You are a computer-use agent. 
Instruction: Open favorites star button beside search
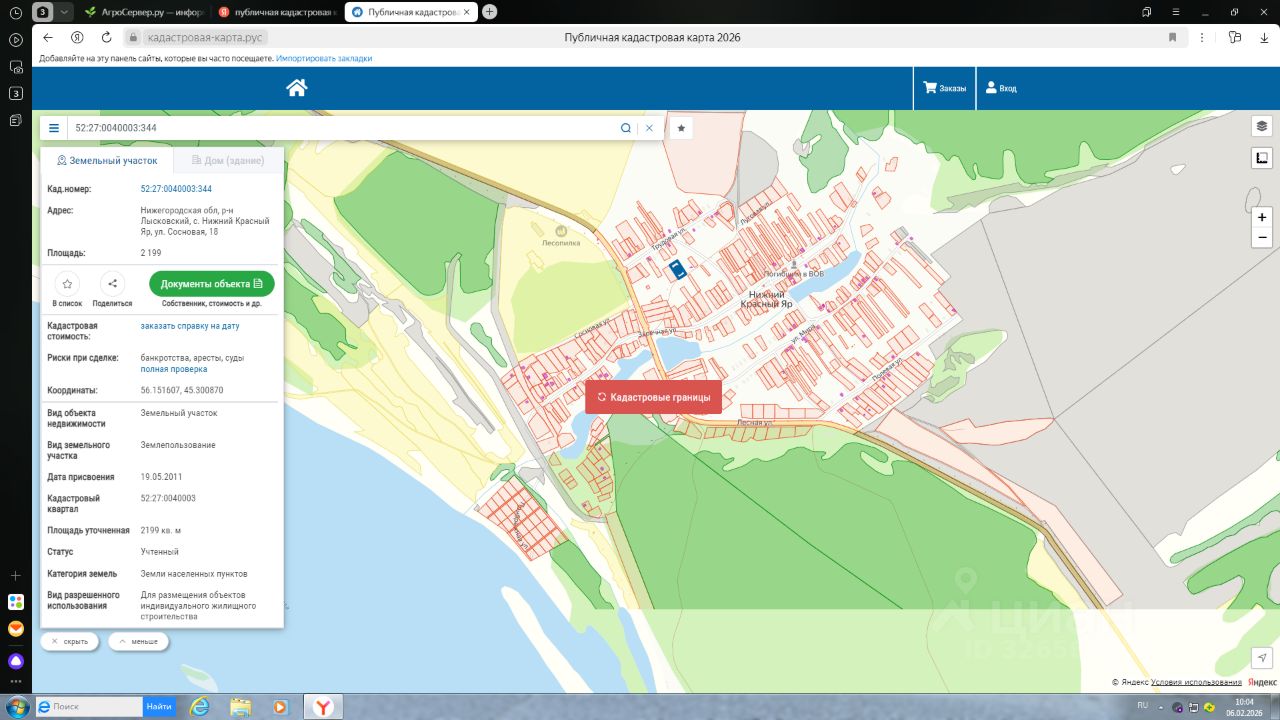point(681,128)
